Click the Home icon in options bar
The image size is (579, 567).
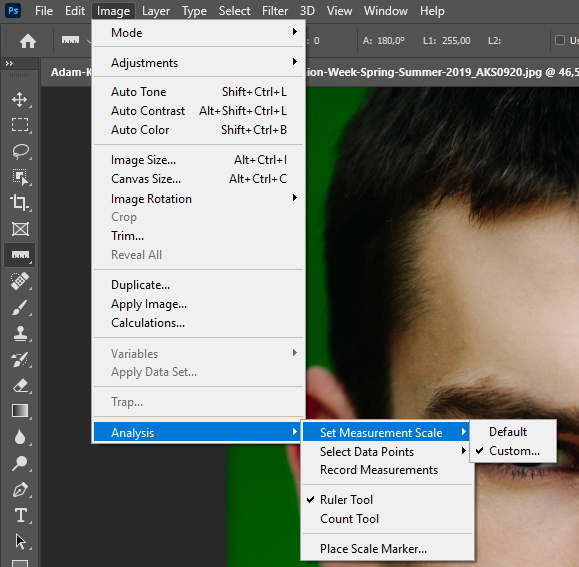pyautogui.click(x=28, y=41)
